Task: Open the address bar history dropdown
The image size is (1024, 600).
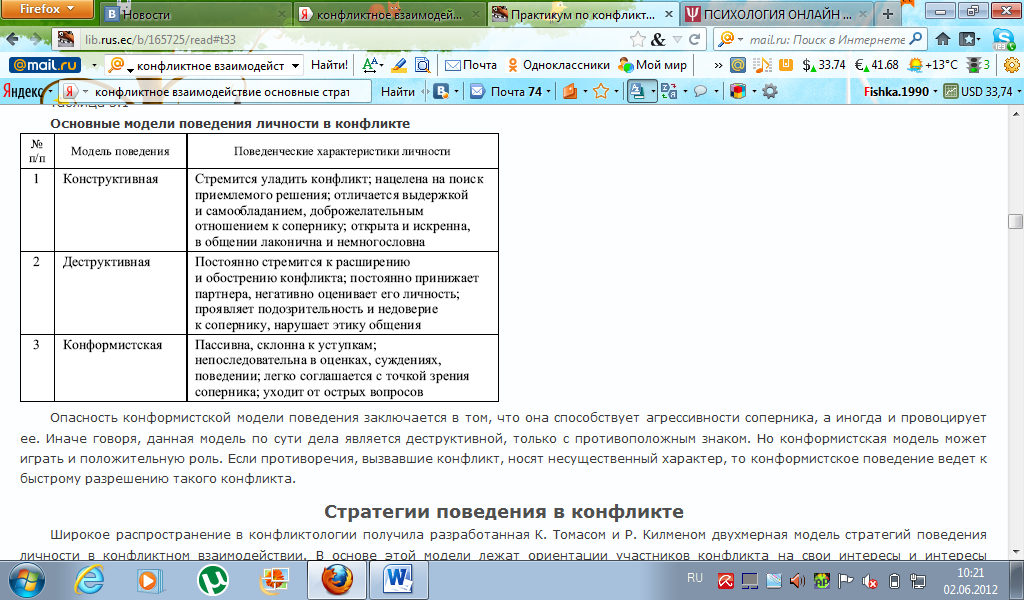Action: pos(677,40)
